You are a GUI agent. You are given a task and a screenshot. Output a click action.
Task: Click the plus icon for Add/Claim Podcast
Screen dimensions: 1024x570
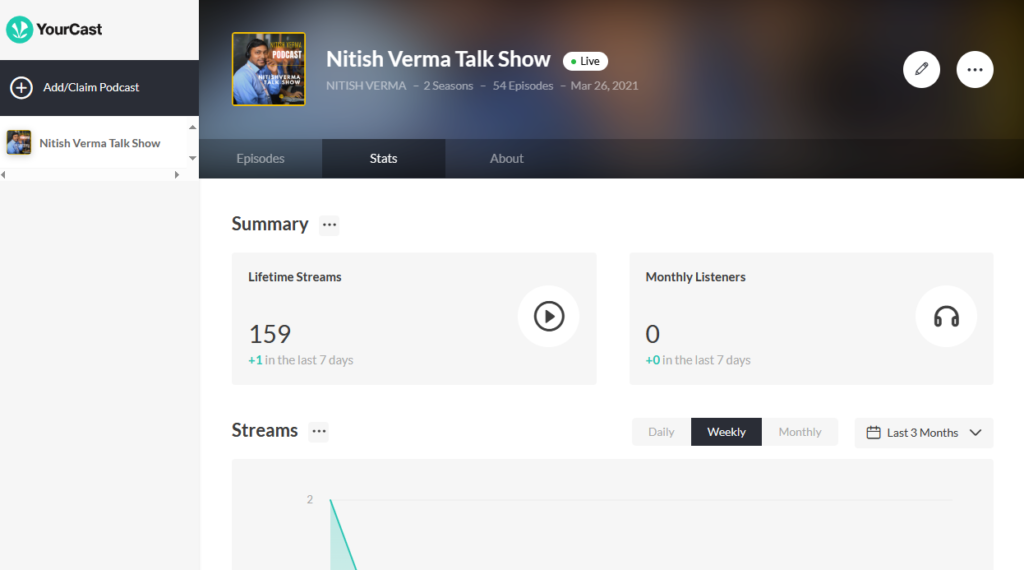point(21,87)
